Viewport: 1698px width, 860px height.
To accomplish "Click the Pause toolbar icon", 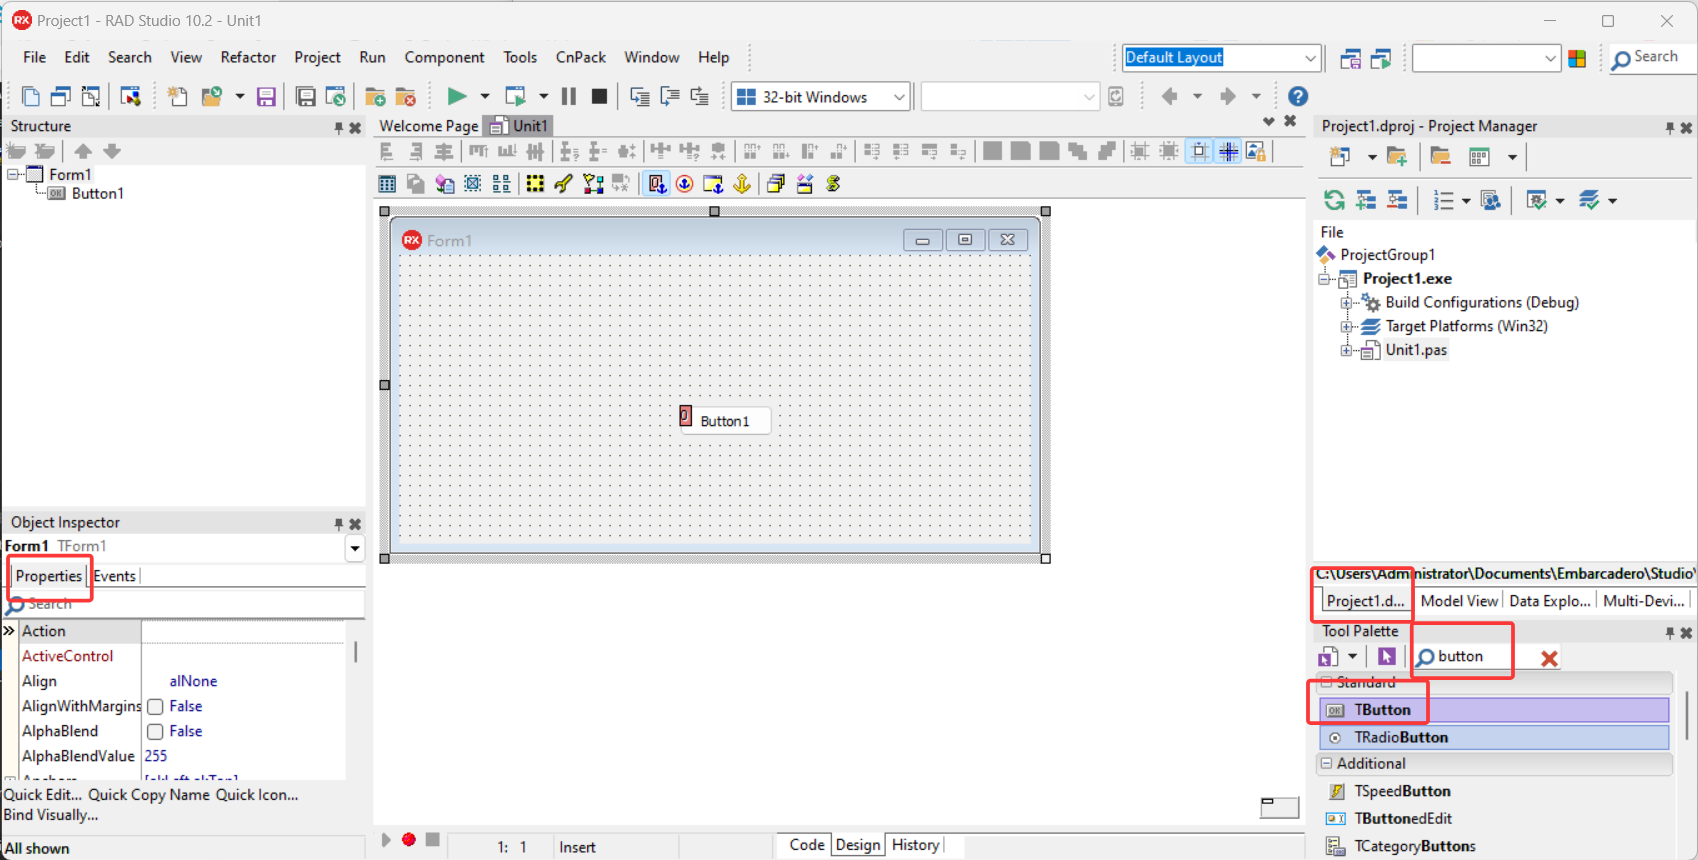I will [568, 96].
